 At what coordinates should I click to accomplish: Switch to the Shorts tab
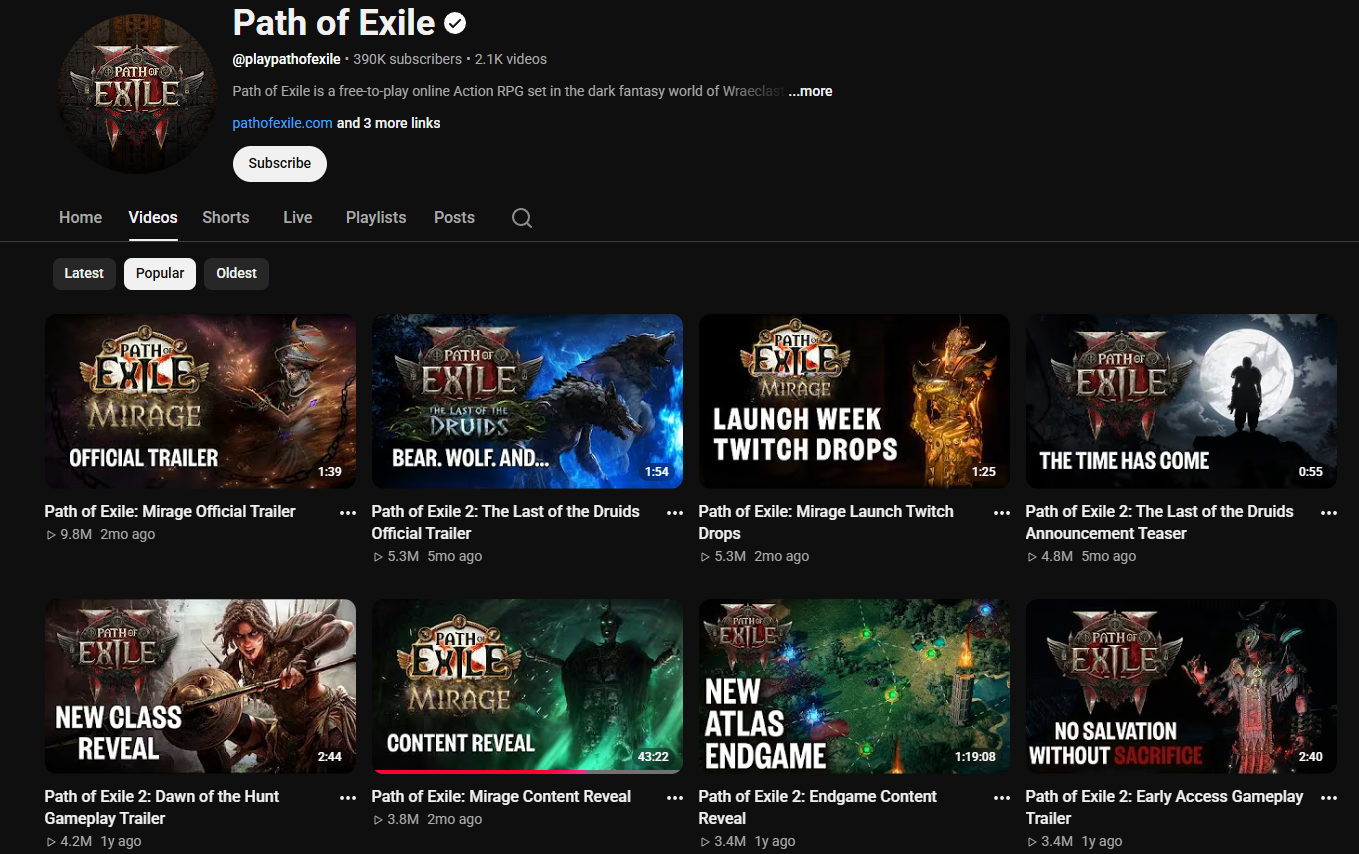(226, 217)
